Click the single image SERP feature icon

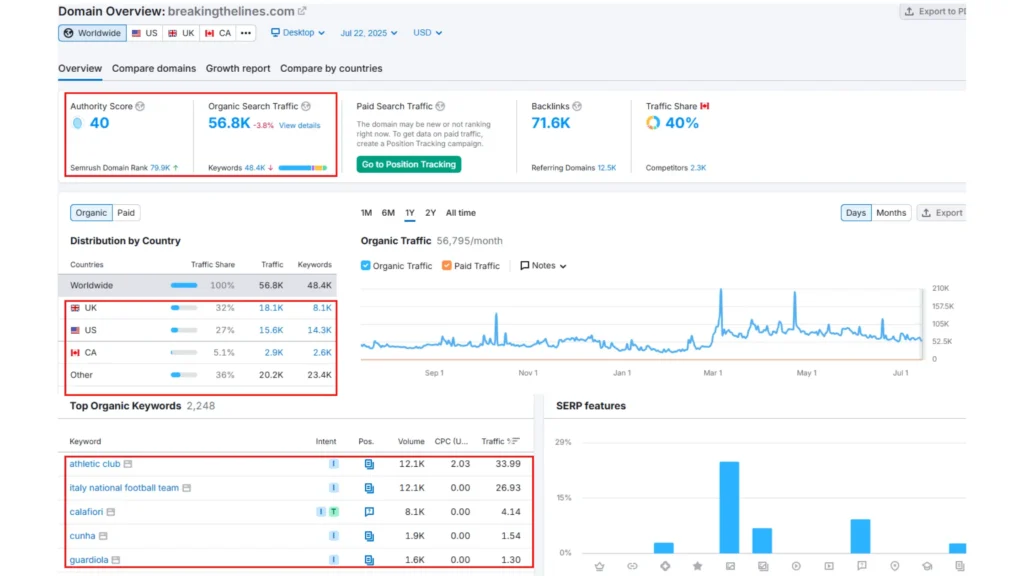pyautogui.click(x=730, y=566)
